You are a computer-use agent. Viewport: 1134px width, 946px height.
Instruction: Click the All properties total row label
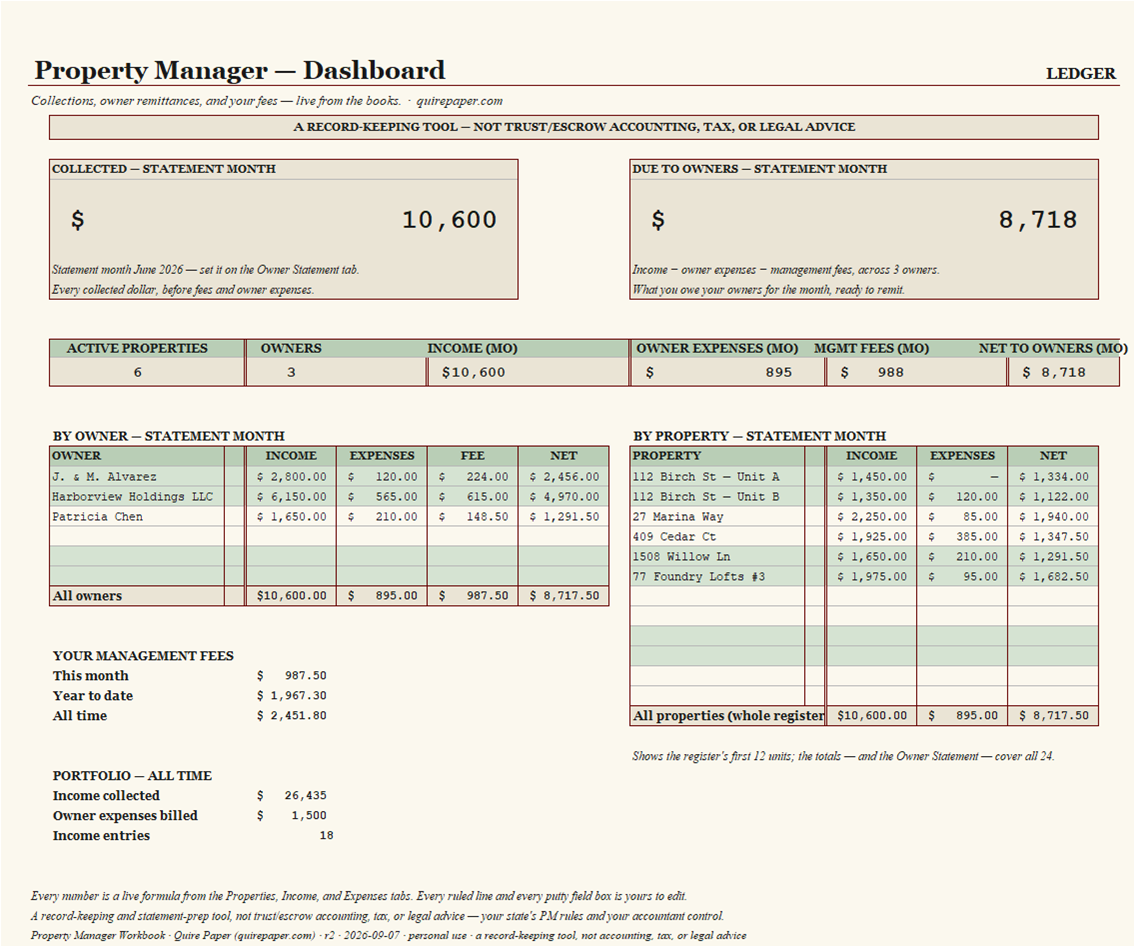click(x=728, y=716)
